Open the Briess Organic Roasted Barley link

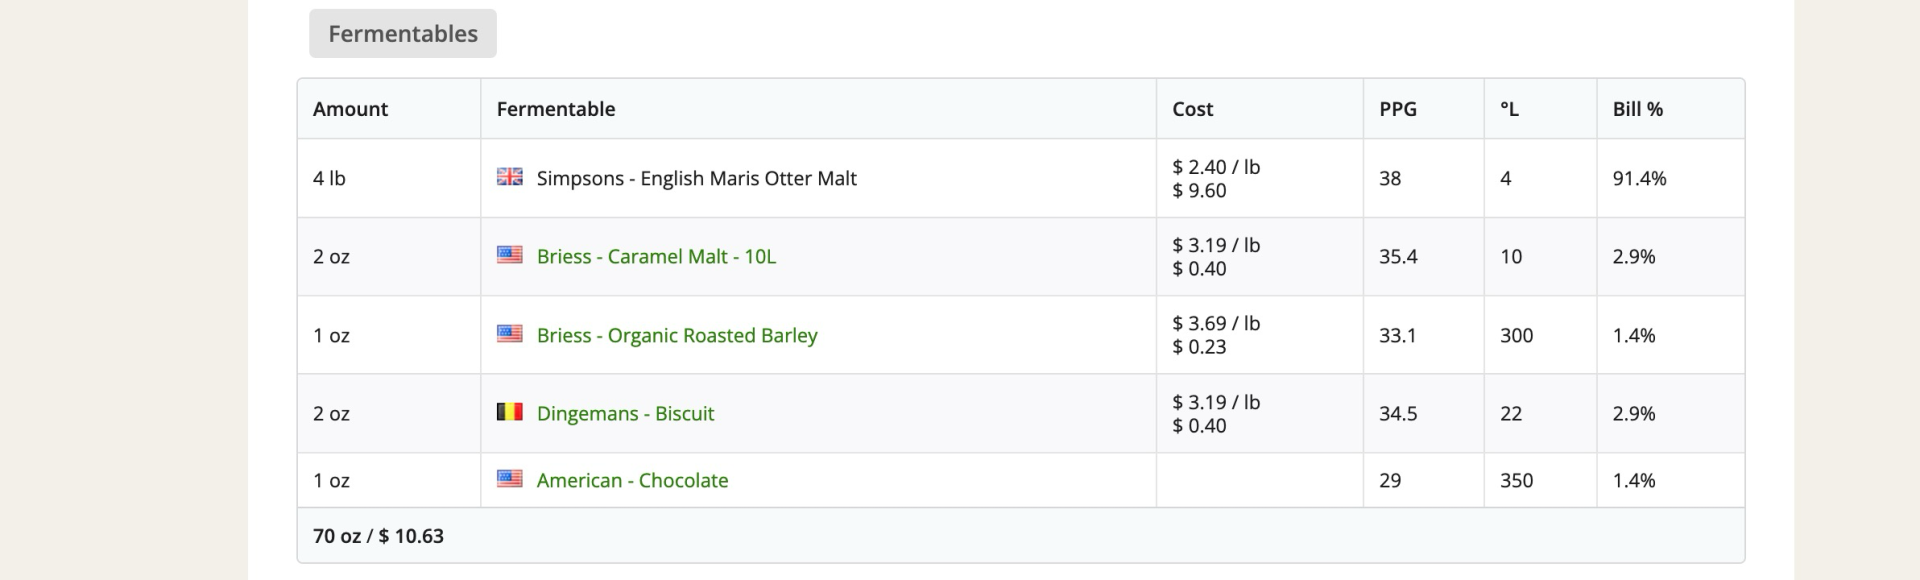click(677, 336)
